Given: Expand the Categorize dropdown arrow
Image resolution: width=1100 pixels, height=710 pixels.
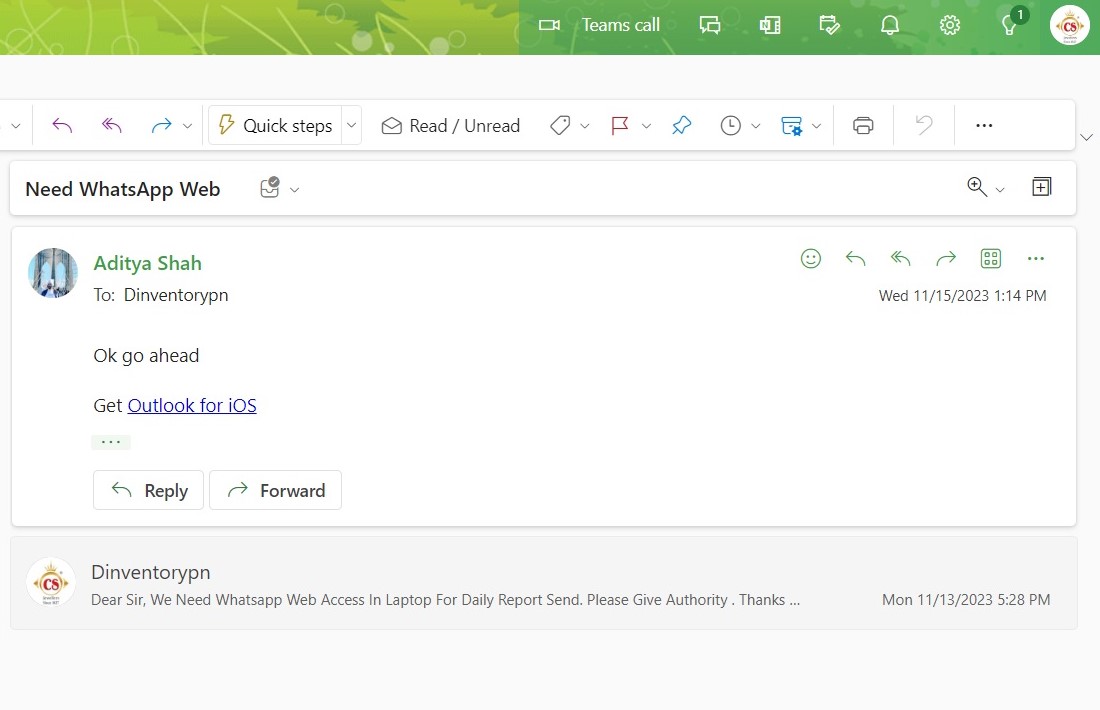Looking at the screenshot, I should tap(584, 126).
